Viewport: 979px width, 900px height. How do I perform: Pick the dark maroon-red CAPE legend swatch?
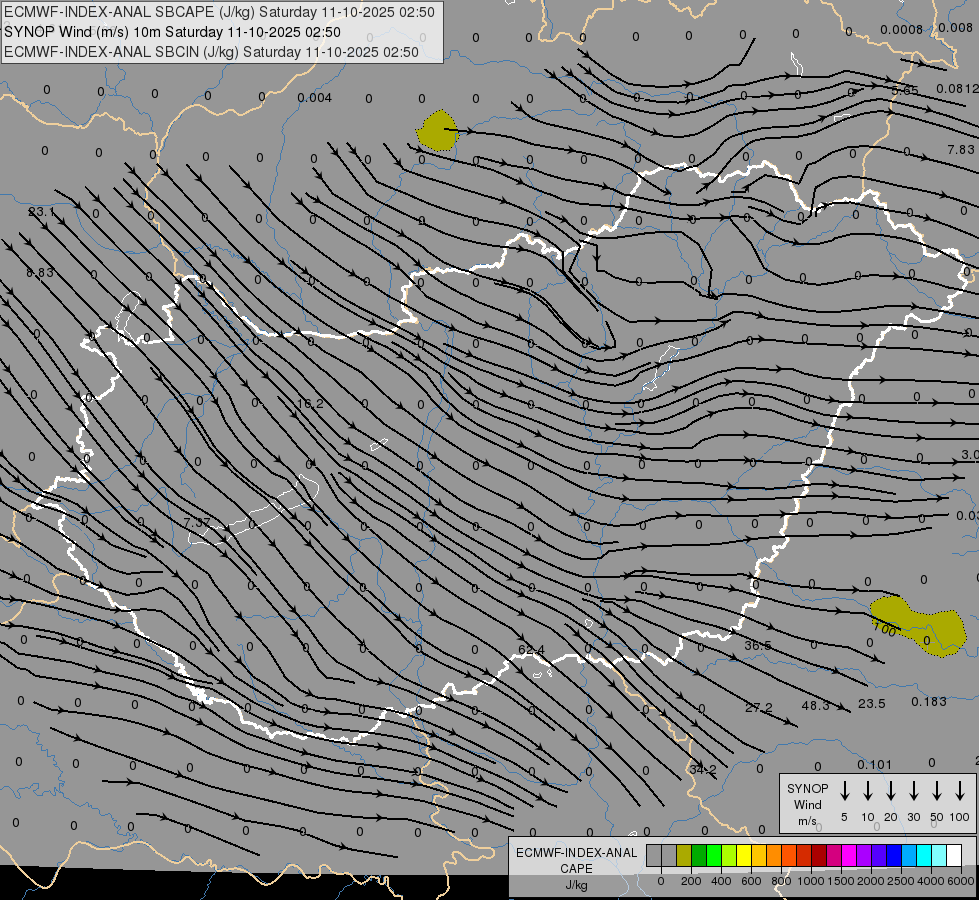tap(819, 855)
